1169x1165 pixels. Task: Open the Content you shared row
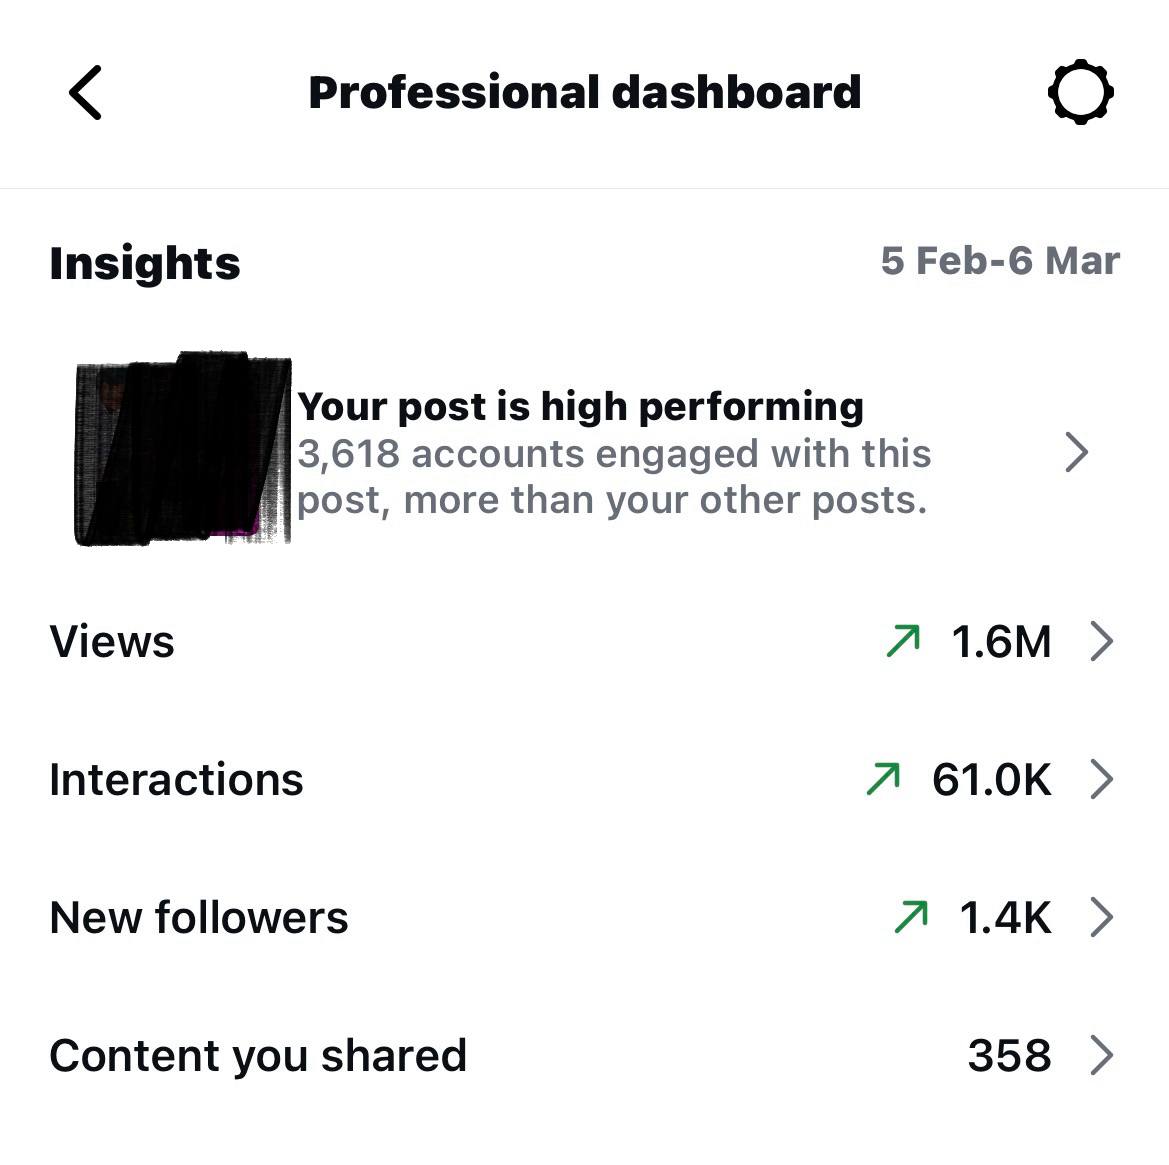[x=258, y=1055]
